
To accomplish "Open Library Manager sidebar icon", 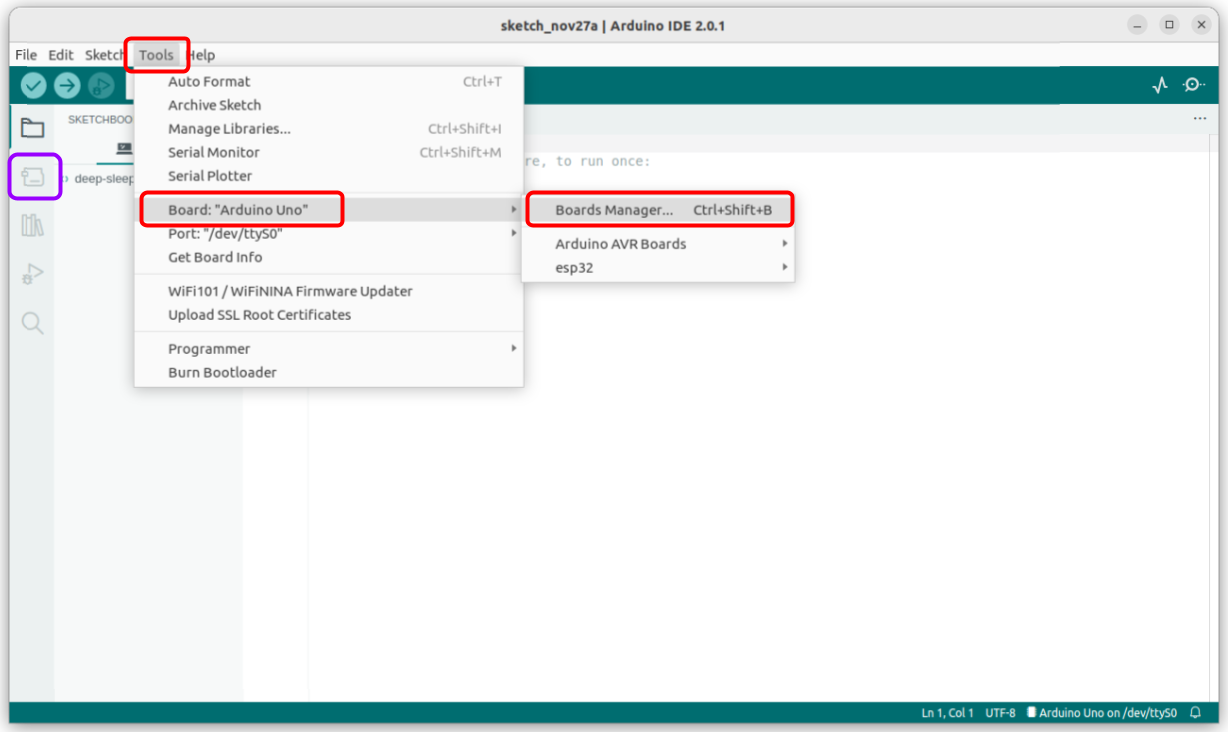I will (33, 225).
